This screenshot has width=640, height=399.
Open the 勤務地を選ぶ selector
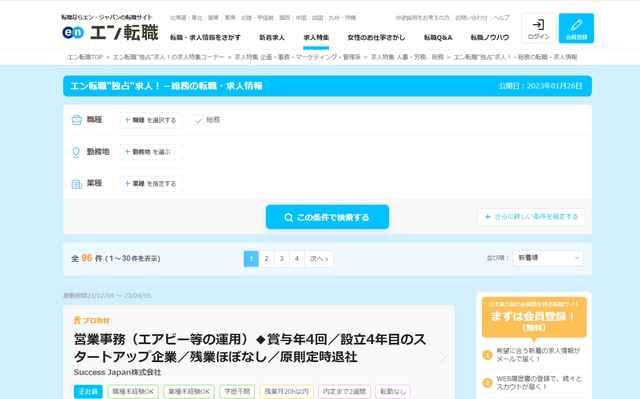[151, 152]
